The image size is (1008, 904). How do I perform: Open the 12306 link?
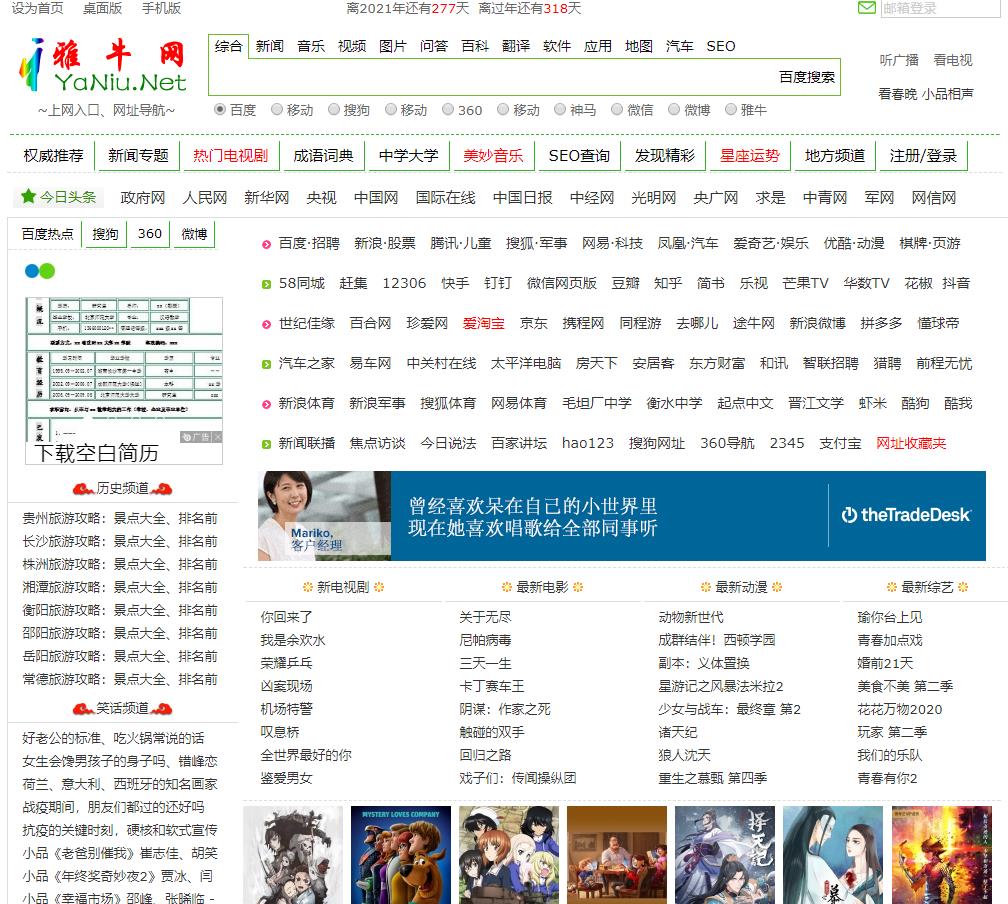(404, 283)
